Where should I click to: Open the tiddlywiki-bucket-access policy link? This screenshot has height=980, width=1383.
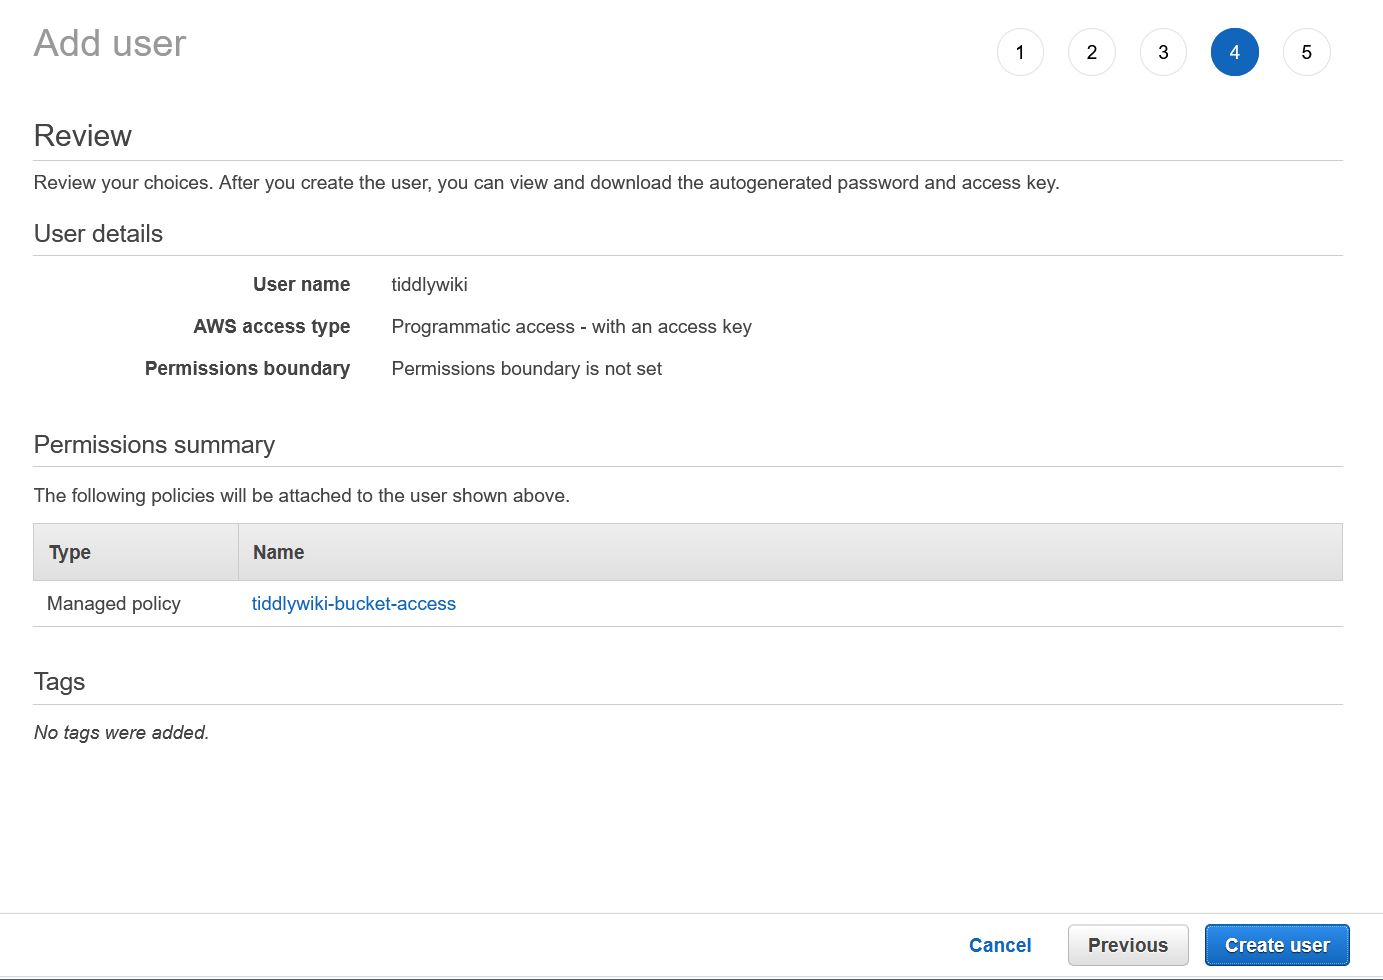[354, 604]
